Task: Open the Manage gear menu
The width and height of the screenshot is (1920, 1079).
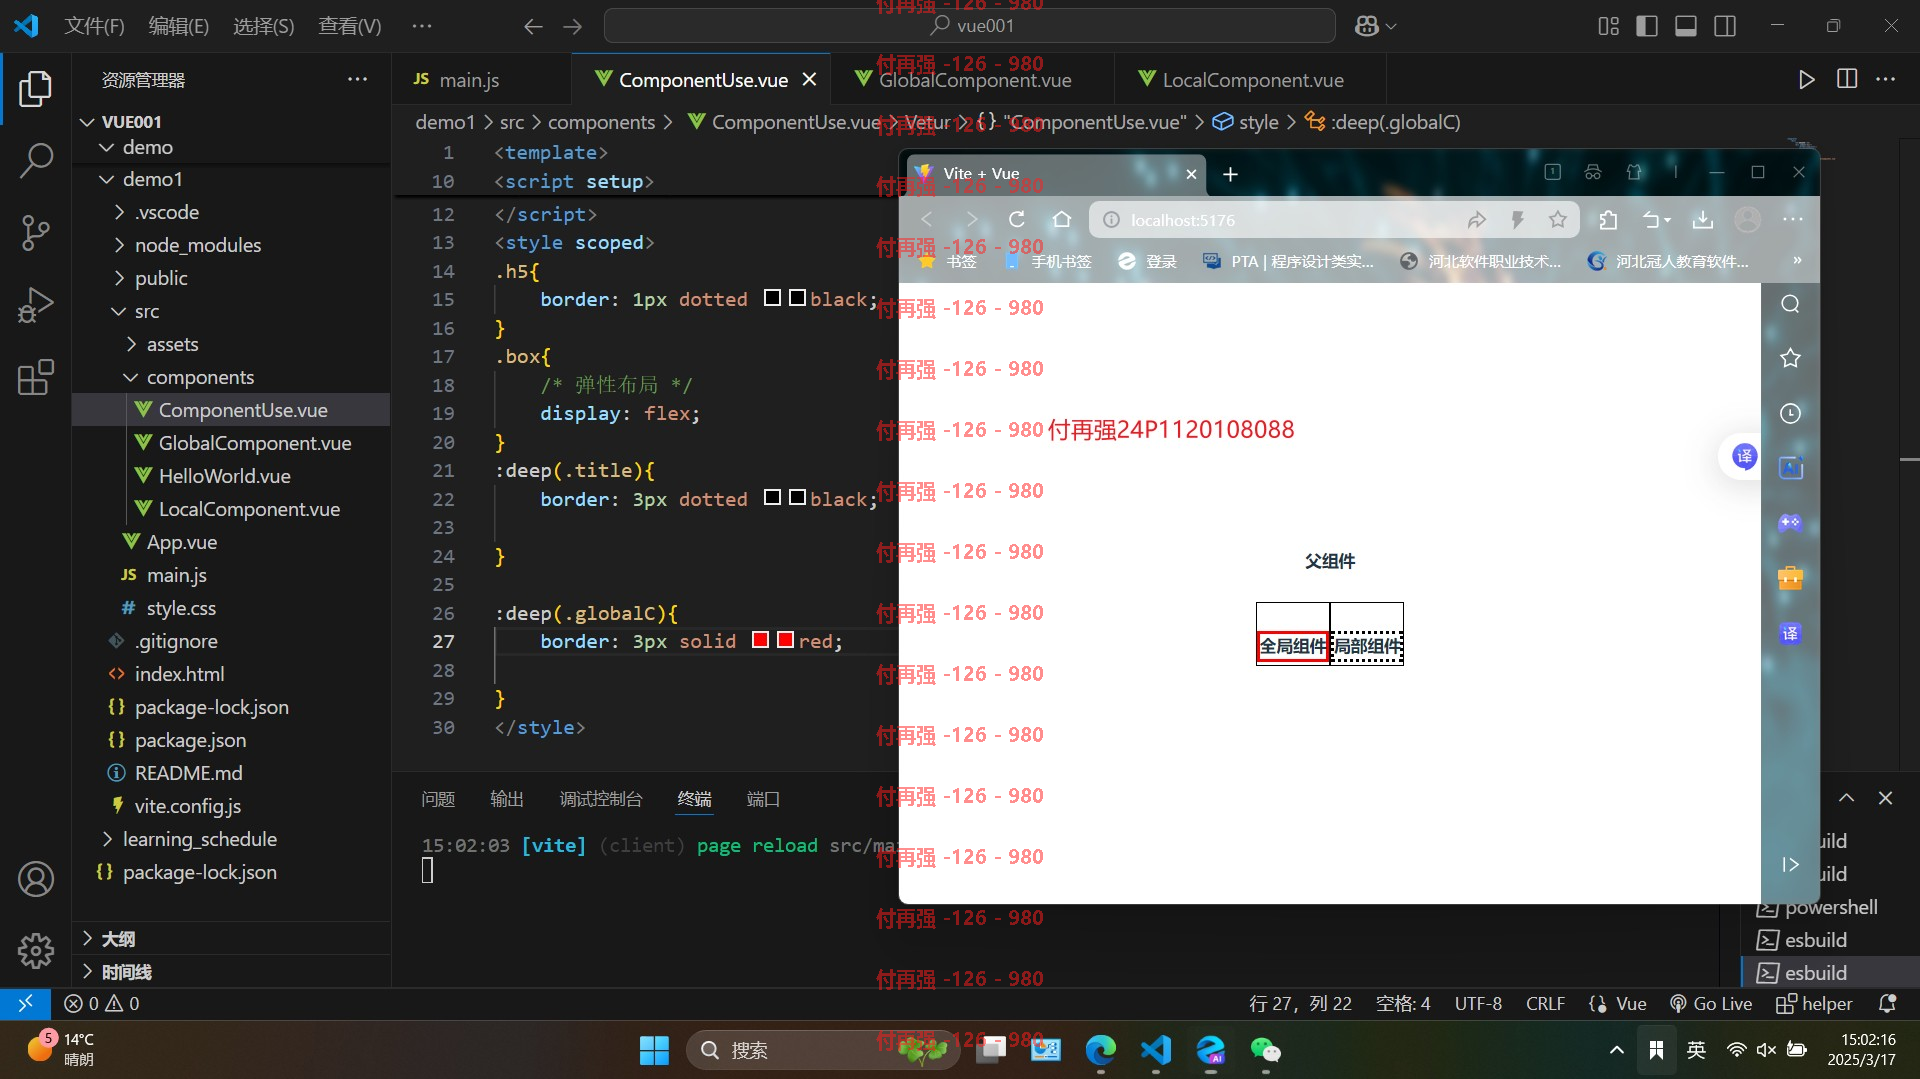Action: (36, 950)
